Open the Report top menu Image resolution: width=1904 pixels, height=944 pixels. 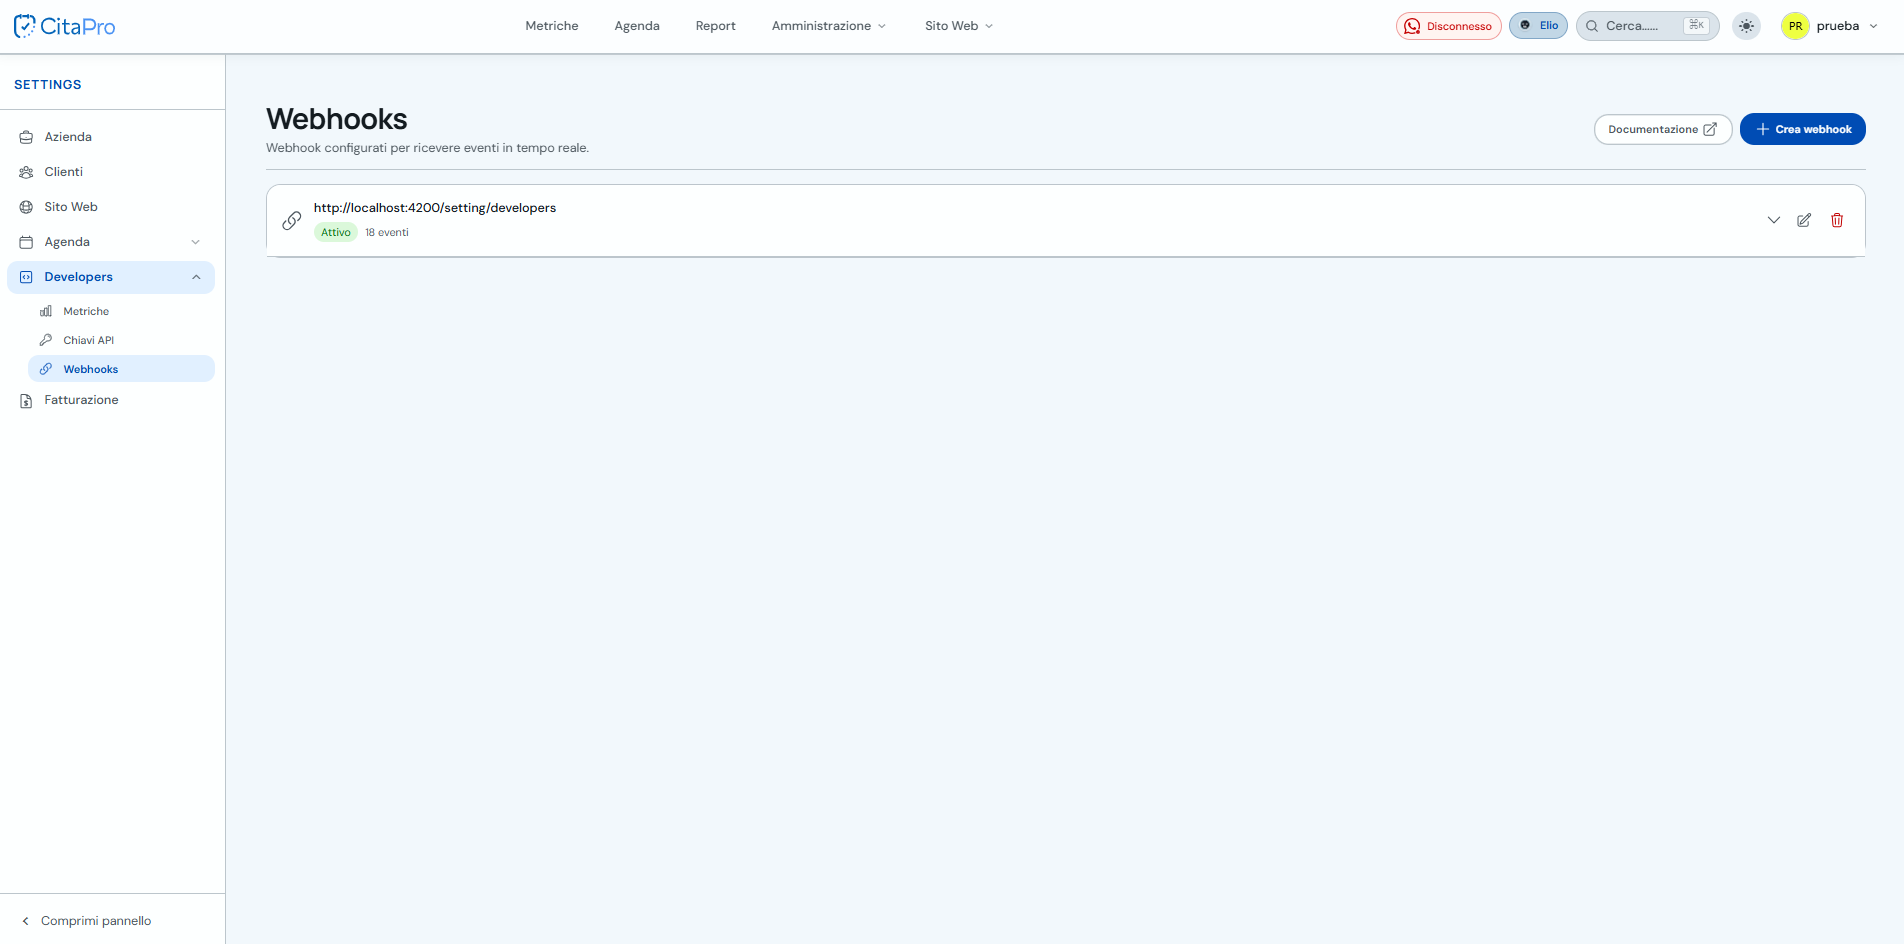pos(716,26)
